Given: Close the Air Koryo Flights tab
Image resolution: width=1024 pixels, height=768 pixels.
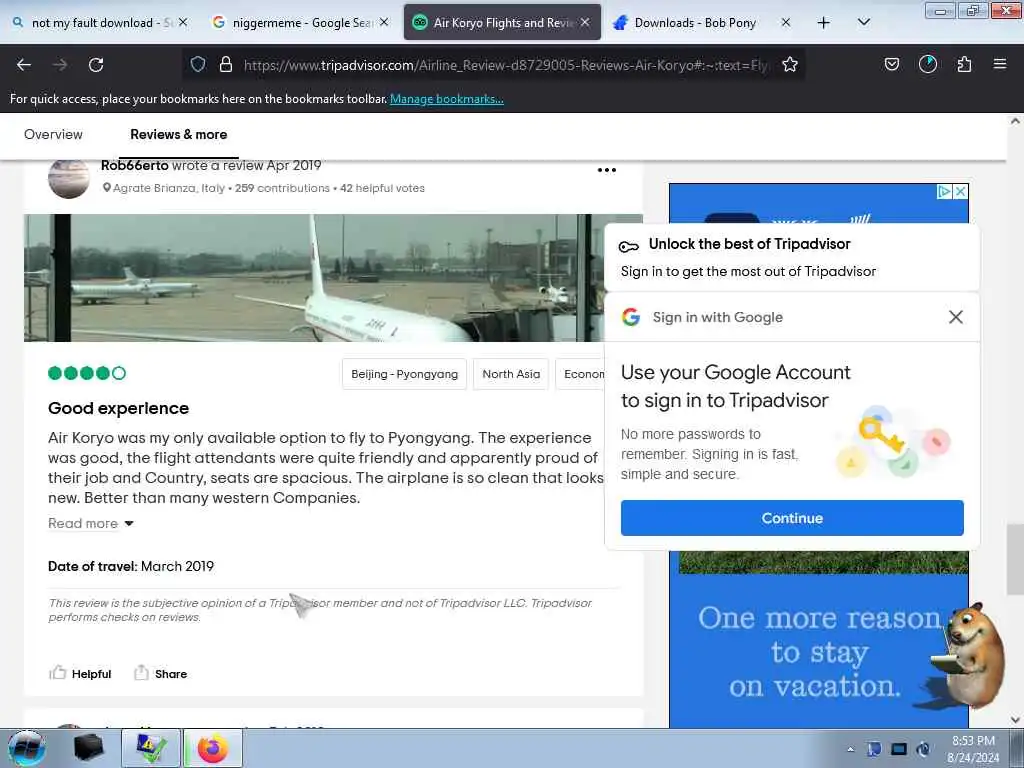Looking at the screenshot, I should (x=585, y=22).
